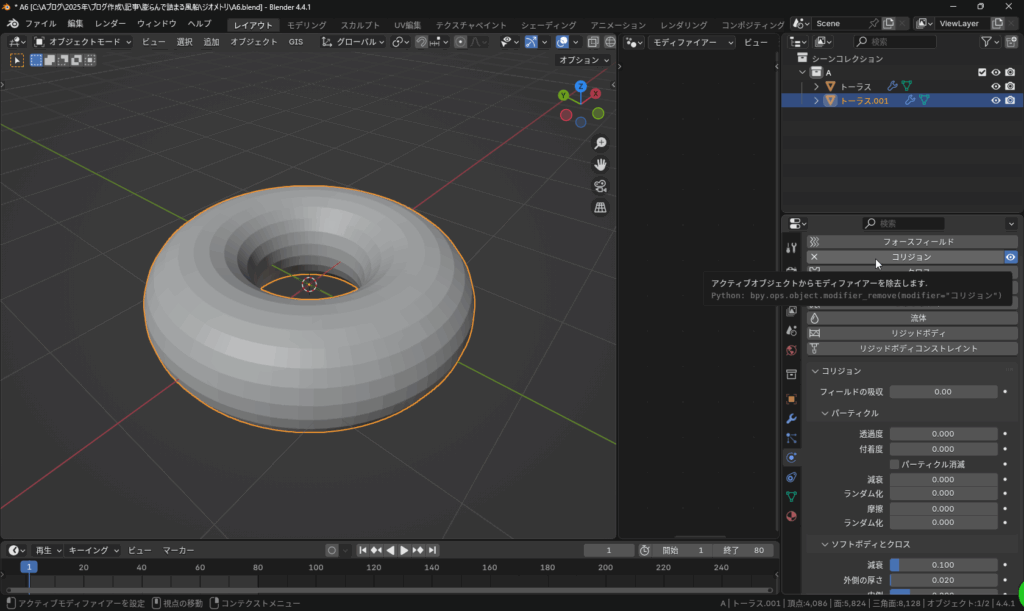Click the Blender logo menu icon
Image resolution: width=1024 pixels, height=611 pixels.
click(x=13, y=24)
